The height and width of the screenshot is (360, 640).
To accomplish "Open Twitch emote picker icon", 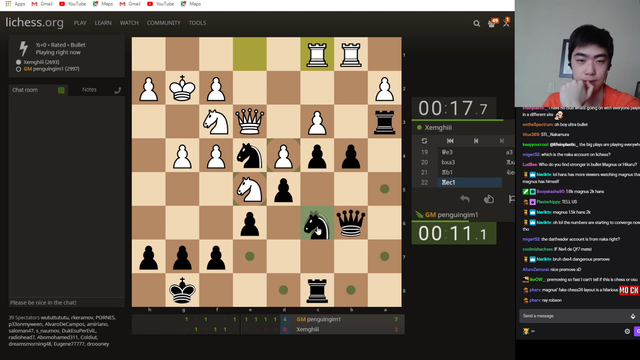I will [x=633, y=316].
